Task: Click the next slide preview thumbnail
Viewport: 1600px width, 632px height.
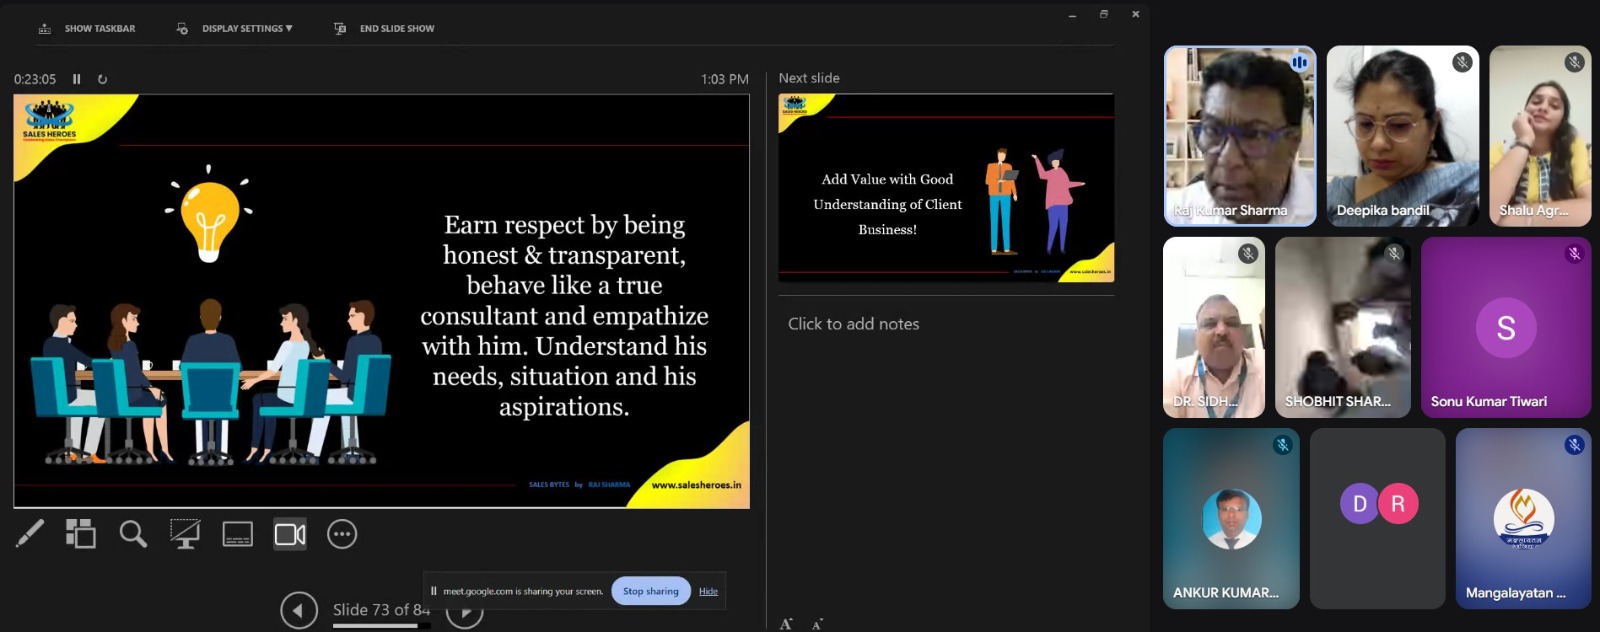Action: click(x=946, y=188)
